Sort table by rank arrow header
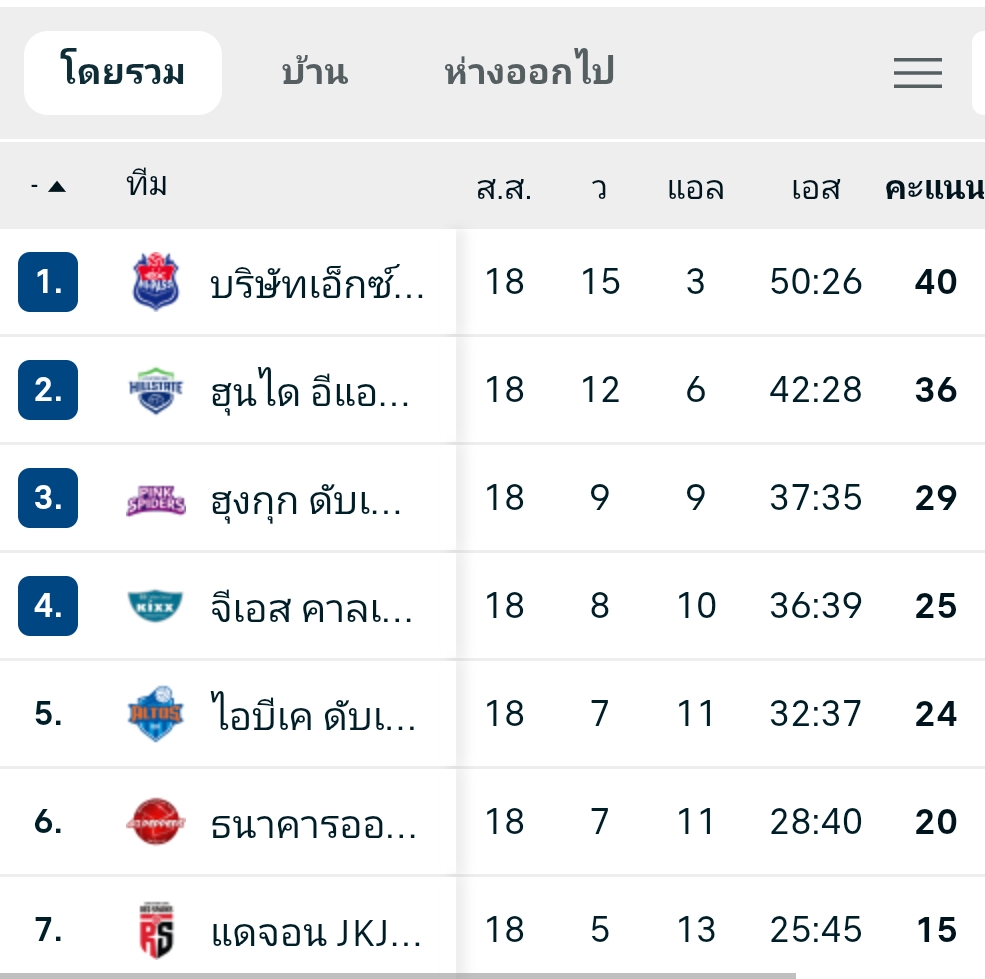The height and width of the screenshot is (979, 985). click(x=48, y=187)
